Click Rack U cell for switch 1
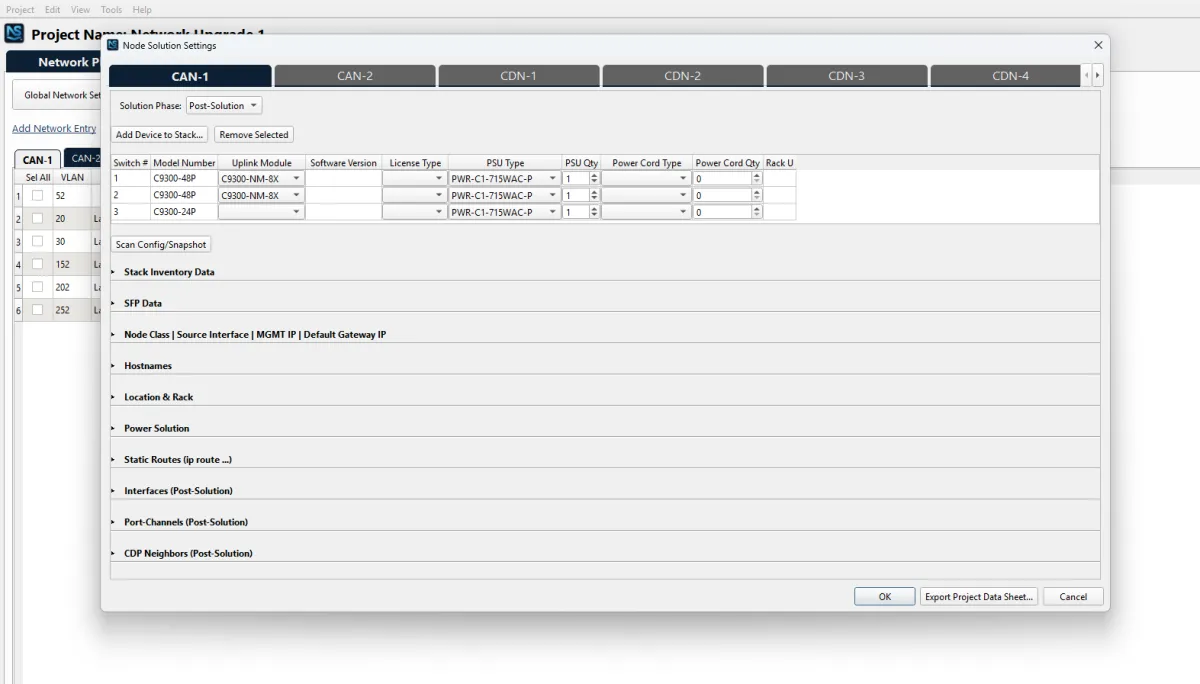 [780, 179]
